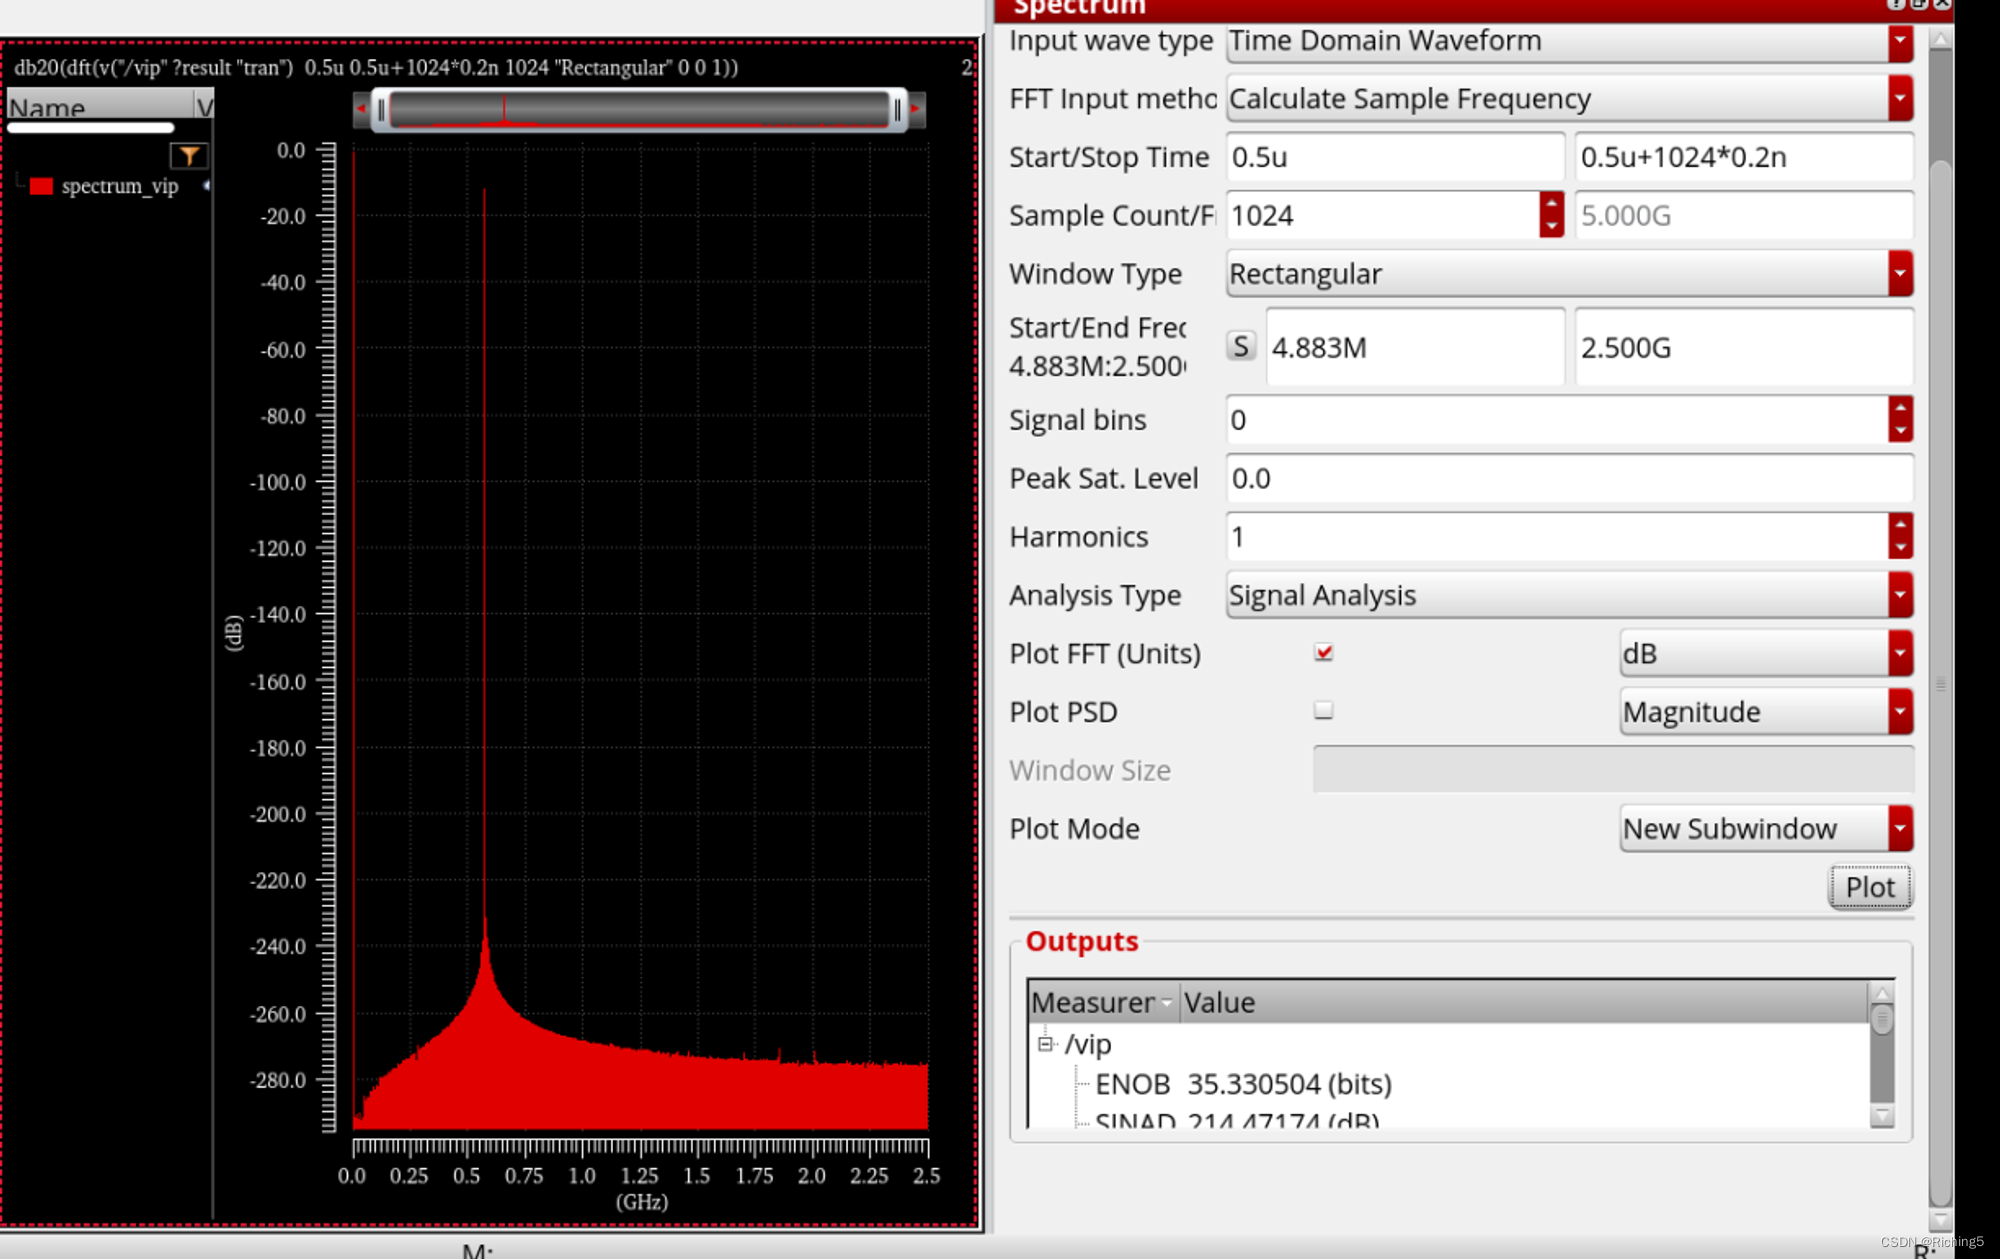Click the Harmonics field

pos(1557,537)
